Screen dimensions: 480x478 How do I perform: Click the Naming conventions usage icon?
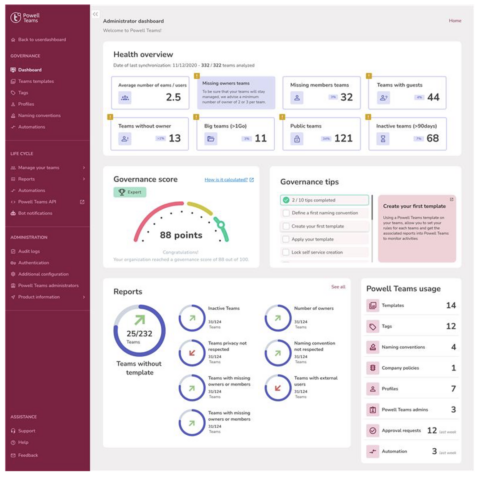(x=373, y=347)
